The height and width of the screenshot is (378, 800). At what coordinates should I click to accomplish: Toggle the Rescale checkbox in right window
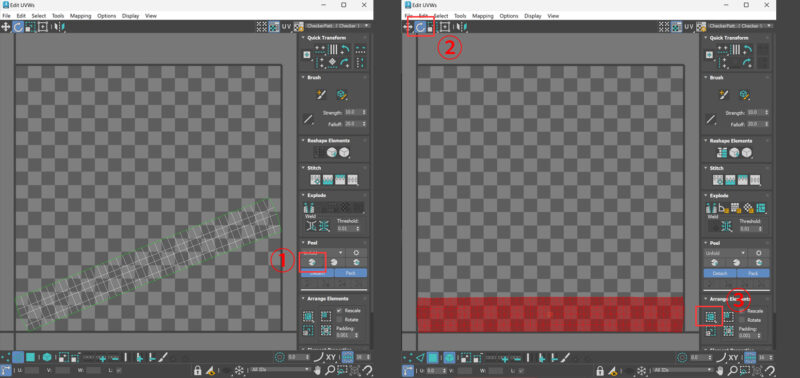pos(742,311)
